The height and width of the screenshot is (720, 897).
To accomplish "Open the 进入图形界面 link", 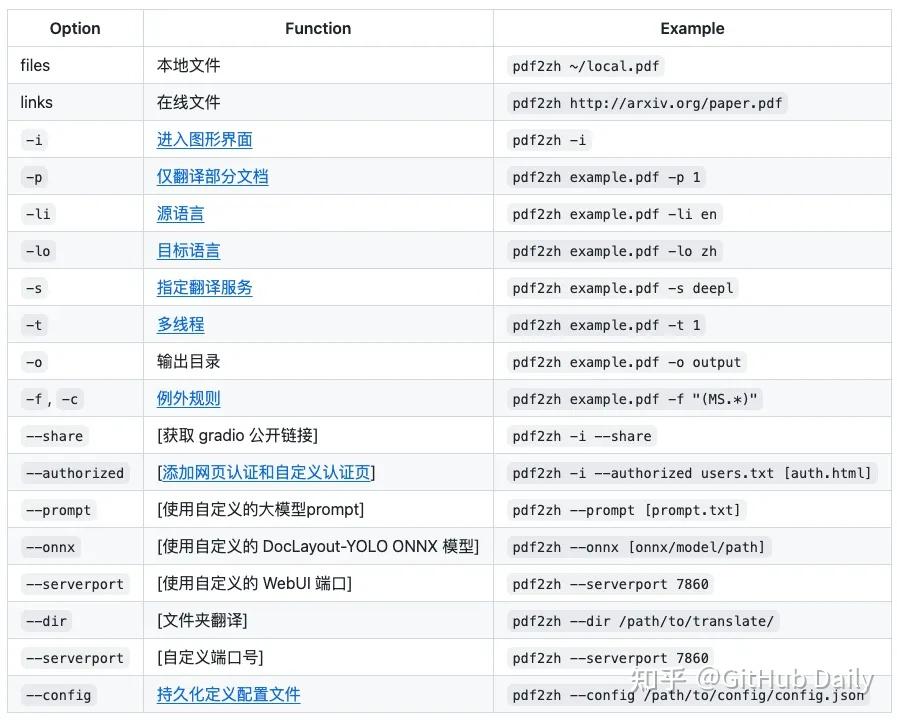I will (x=204, y=140).
